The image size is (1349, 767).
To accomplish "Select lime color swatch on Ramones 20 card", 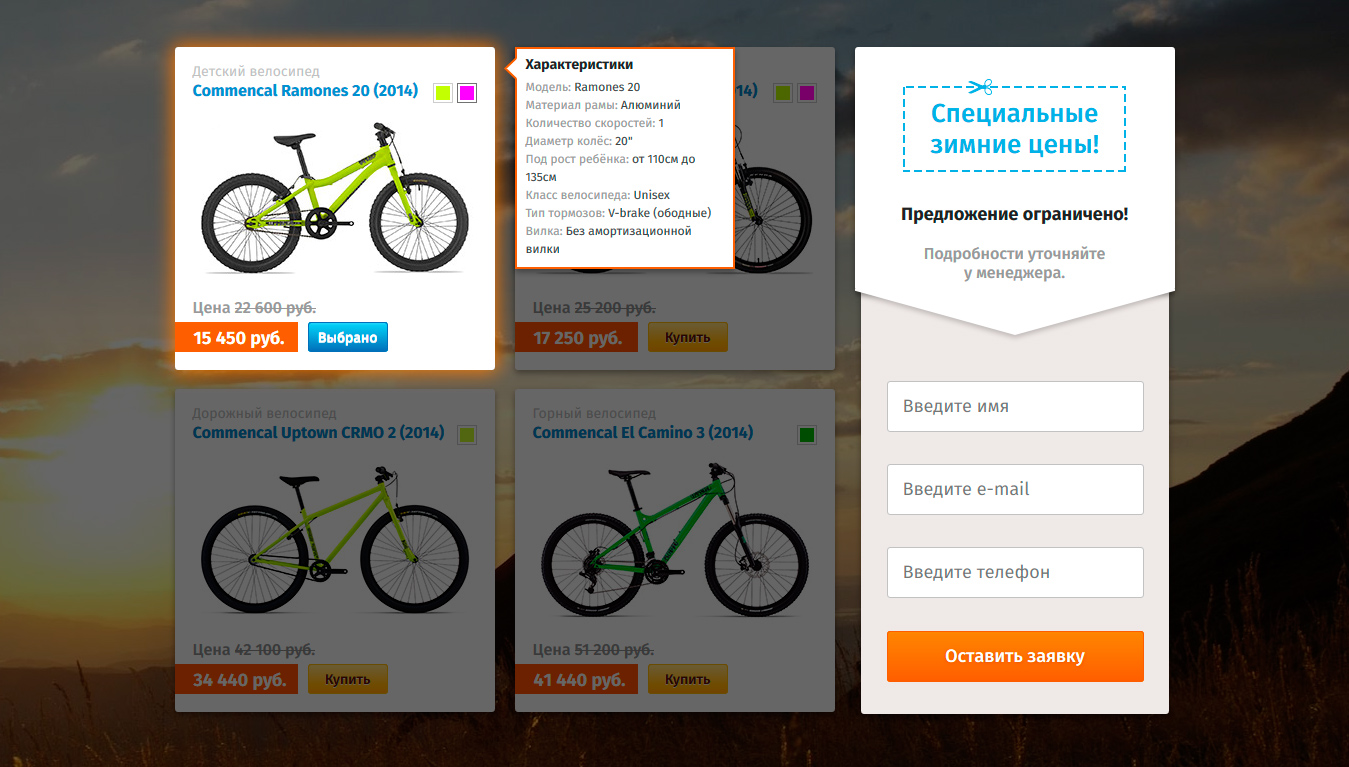I will 443,93.
